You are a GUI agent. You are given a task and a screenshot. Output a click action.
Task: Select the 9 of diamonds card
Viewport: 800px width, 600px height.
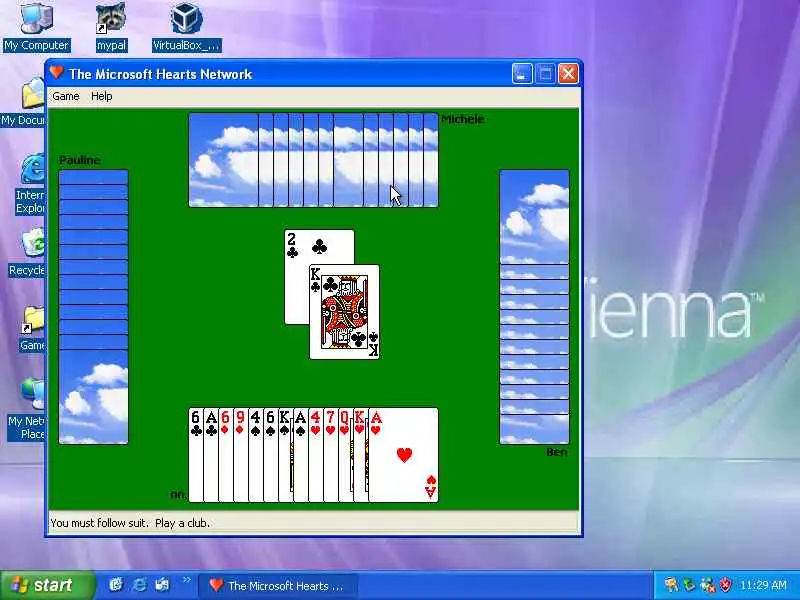coord(240,455)
